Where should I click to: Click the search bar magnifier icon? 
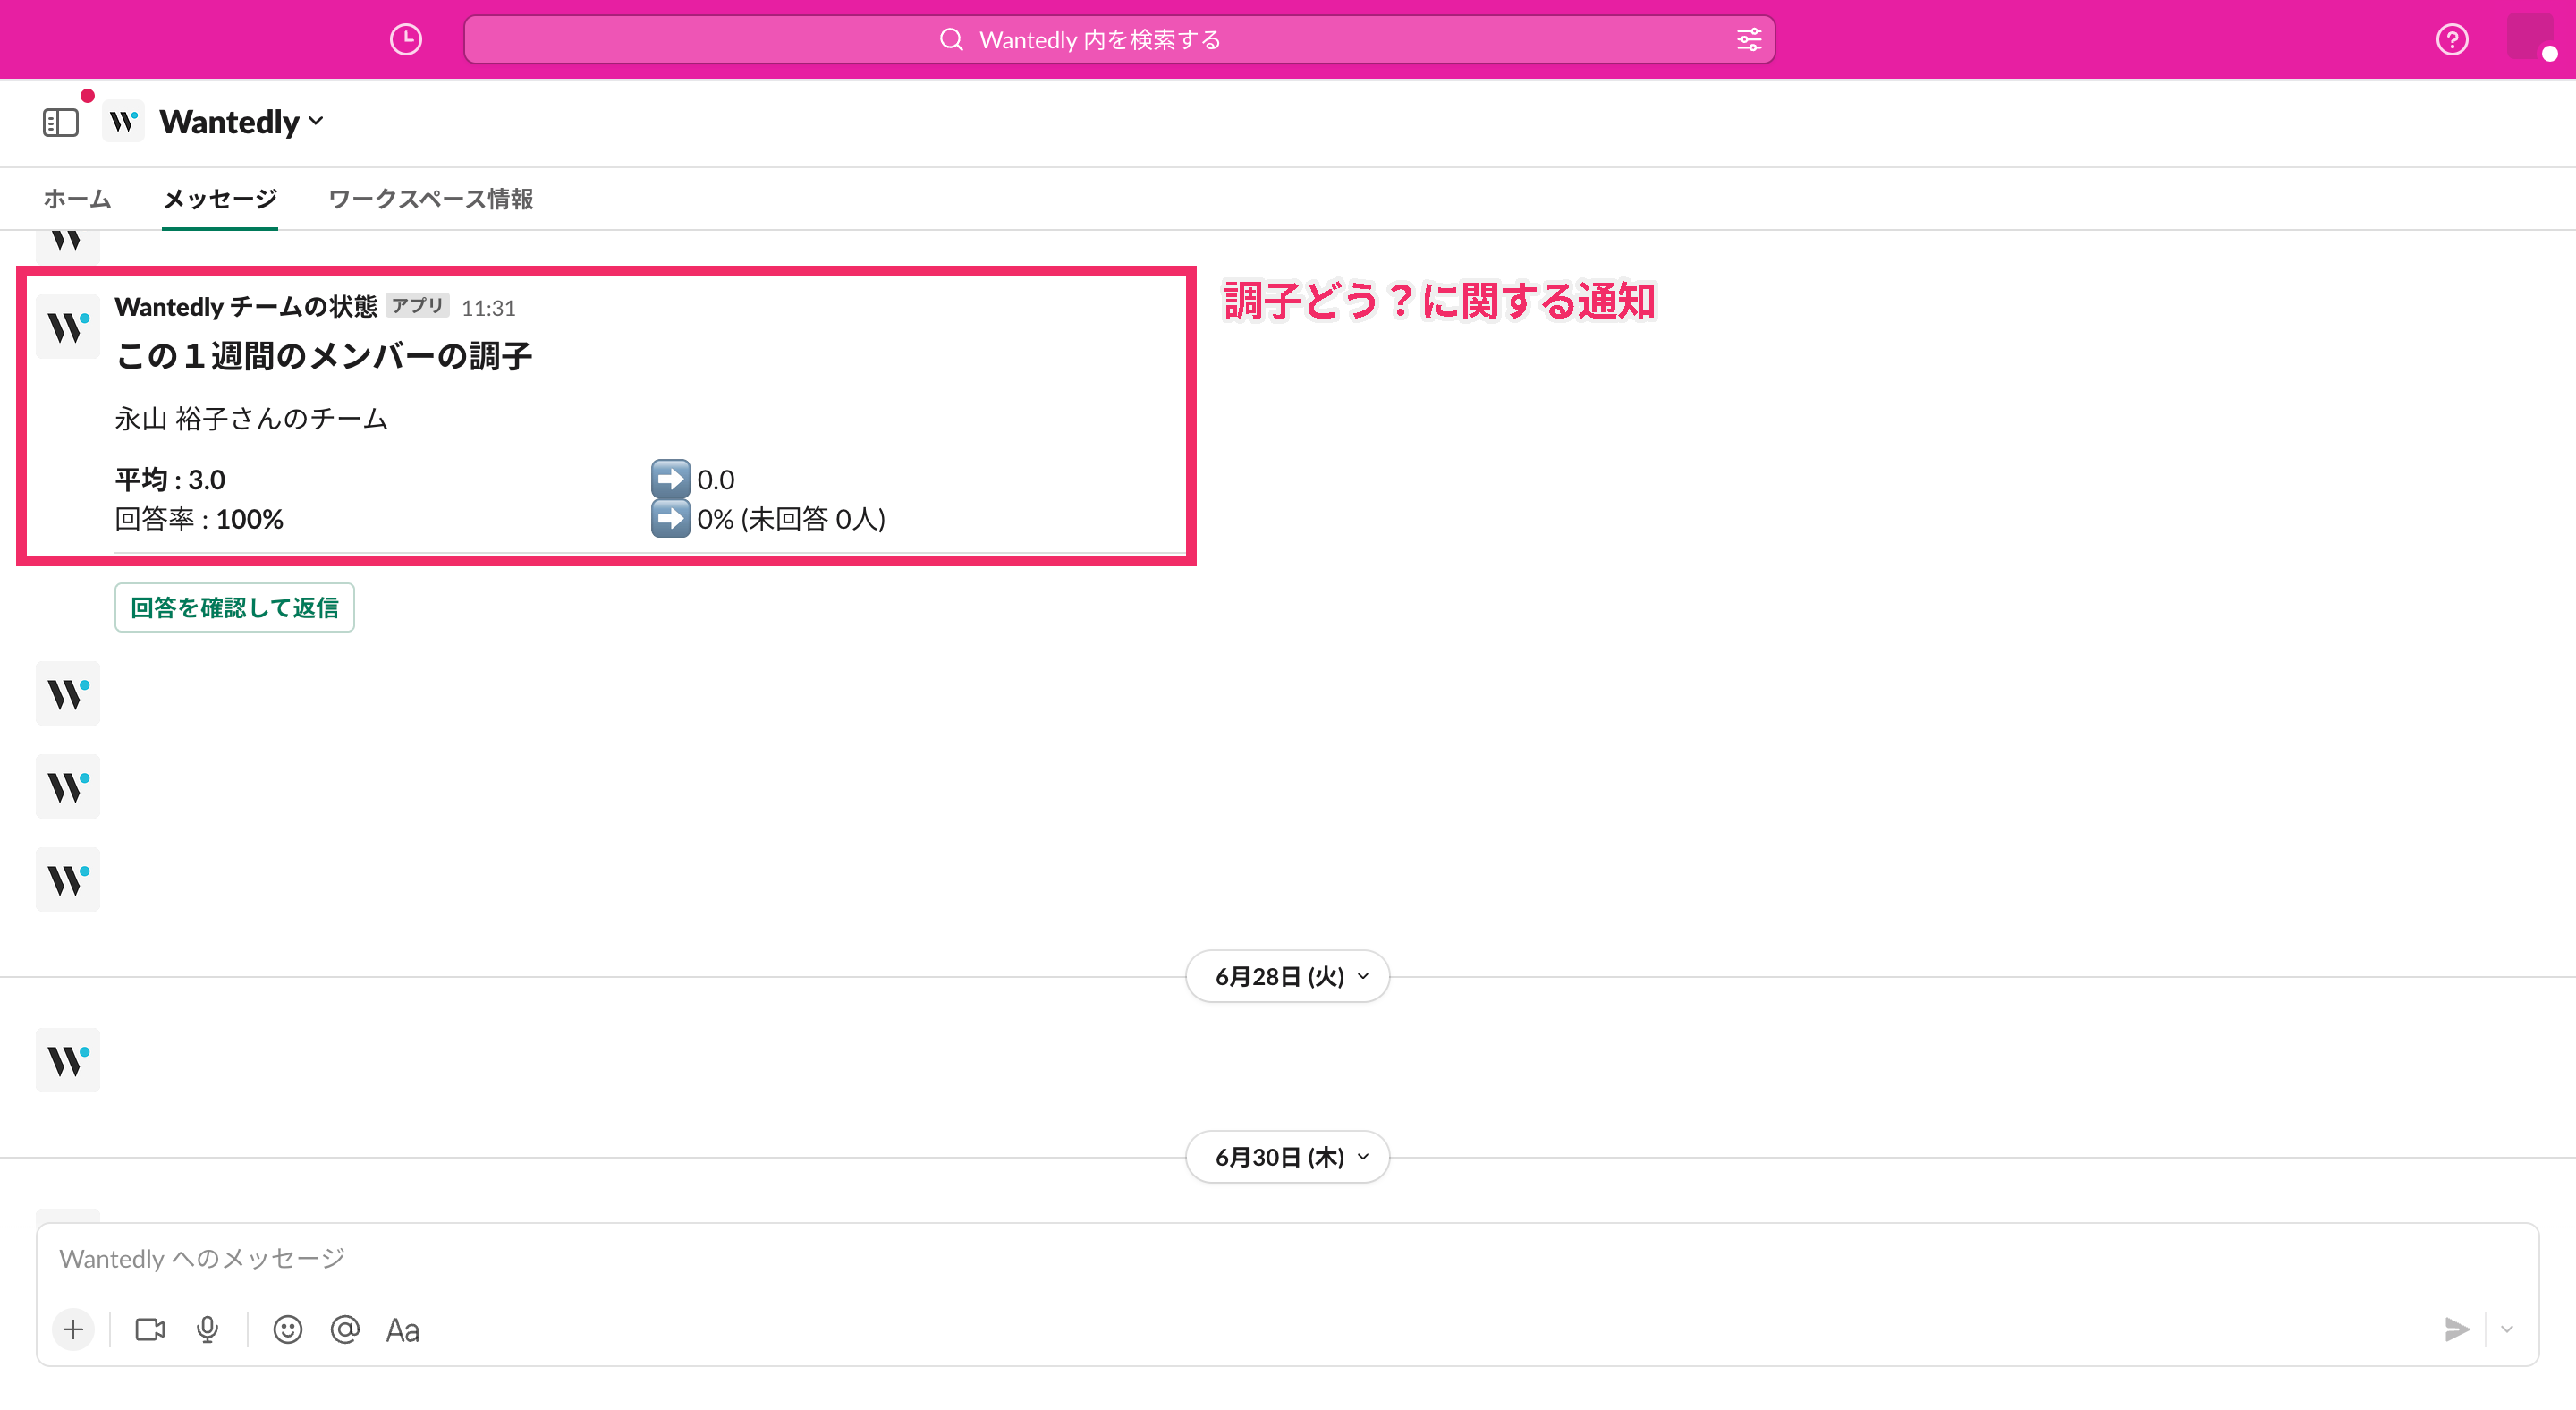(x=951, y=40)
